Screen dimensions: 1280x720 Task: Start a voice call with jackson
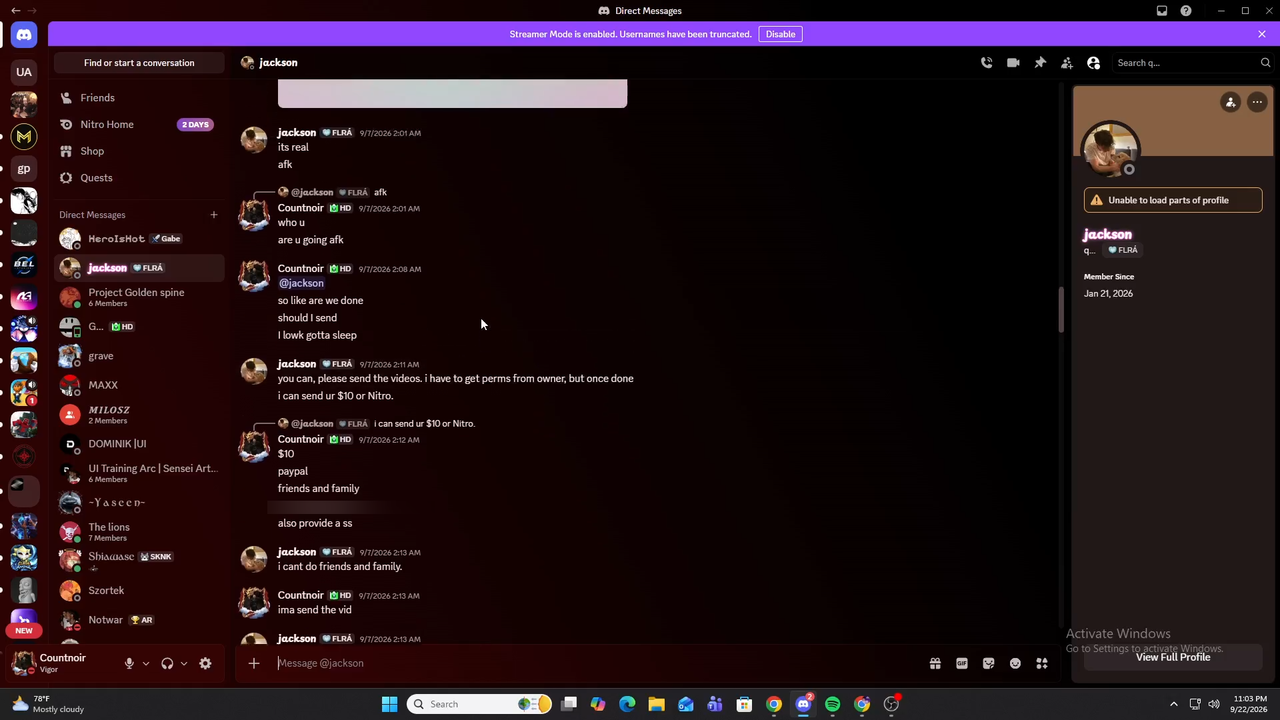coord(986,63)
